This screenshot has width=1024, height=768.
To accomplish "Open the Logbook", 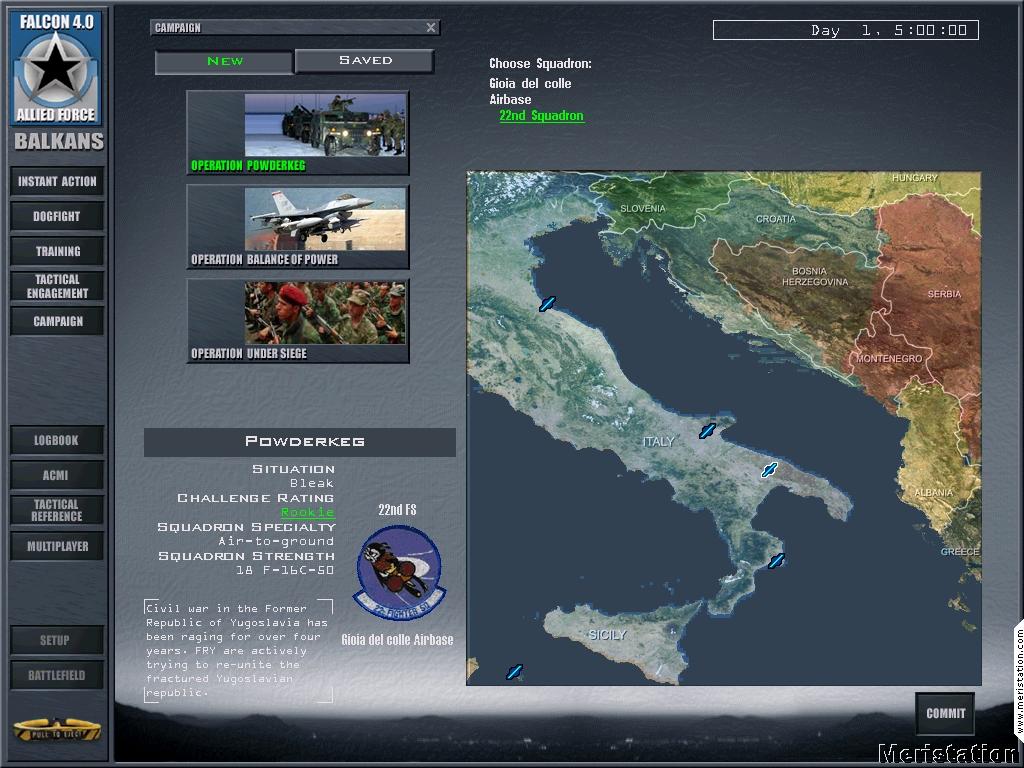I will (56, 440).
